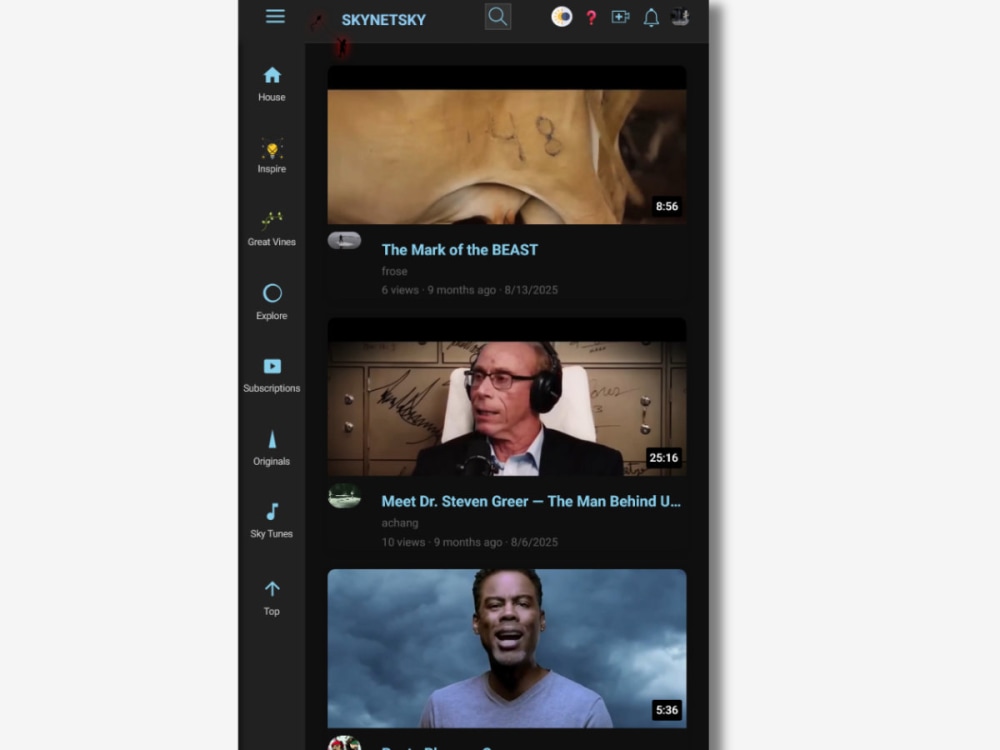
Task: Open the search magnifier icon
Action: (497, 17)
